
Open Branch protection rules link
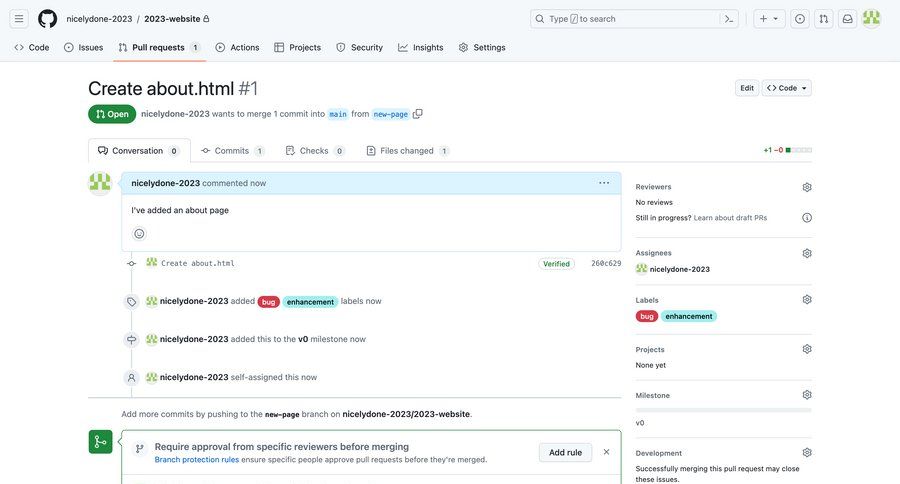click(197, 460)
